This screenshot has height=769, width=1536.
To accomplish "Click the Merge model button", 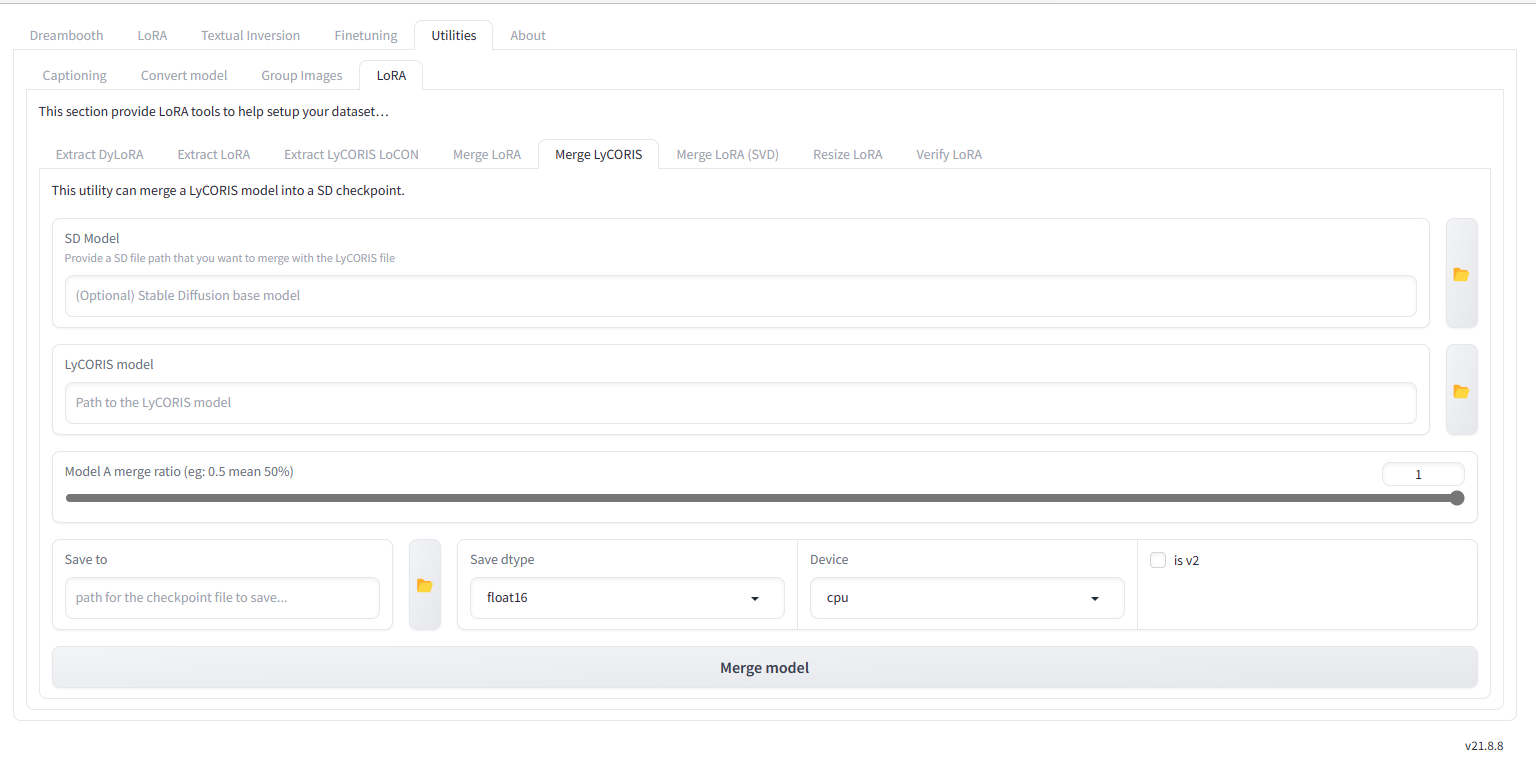I will point(764,667).
